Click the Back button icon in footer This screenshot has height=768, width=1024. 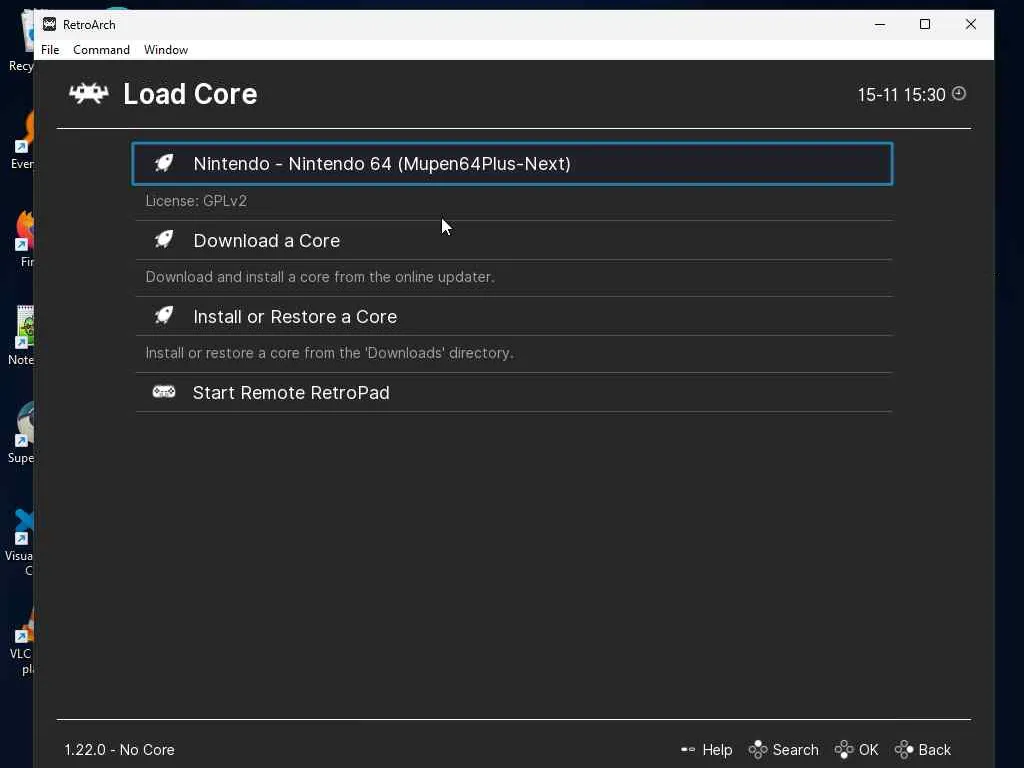point(904,749)
